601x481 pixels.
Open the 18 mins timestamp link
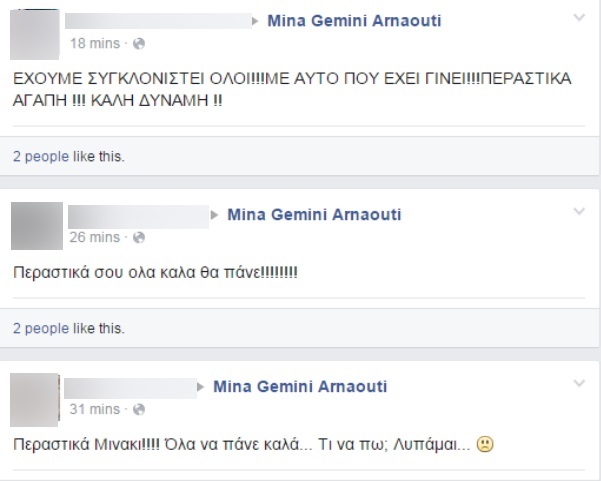96,44
